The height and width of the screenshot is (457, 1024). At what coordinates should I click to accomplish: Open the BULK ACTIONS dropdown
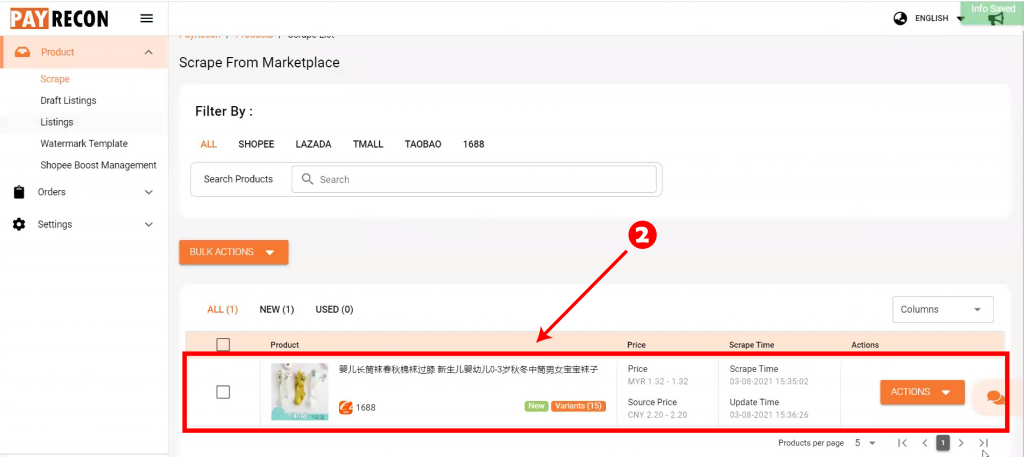234,252
